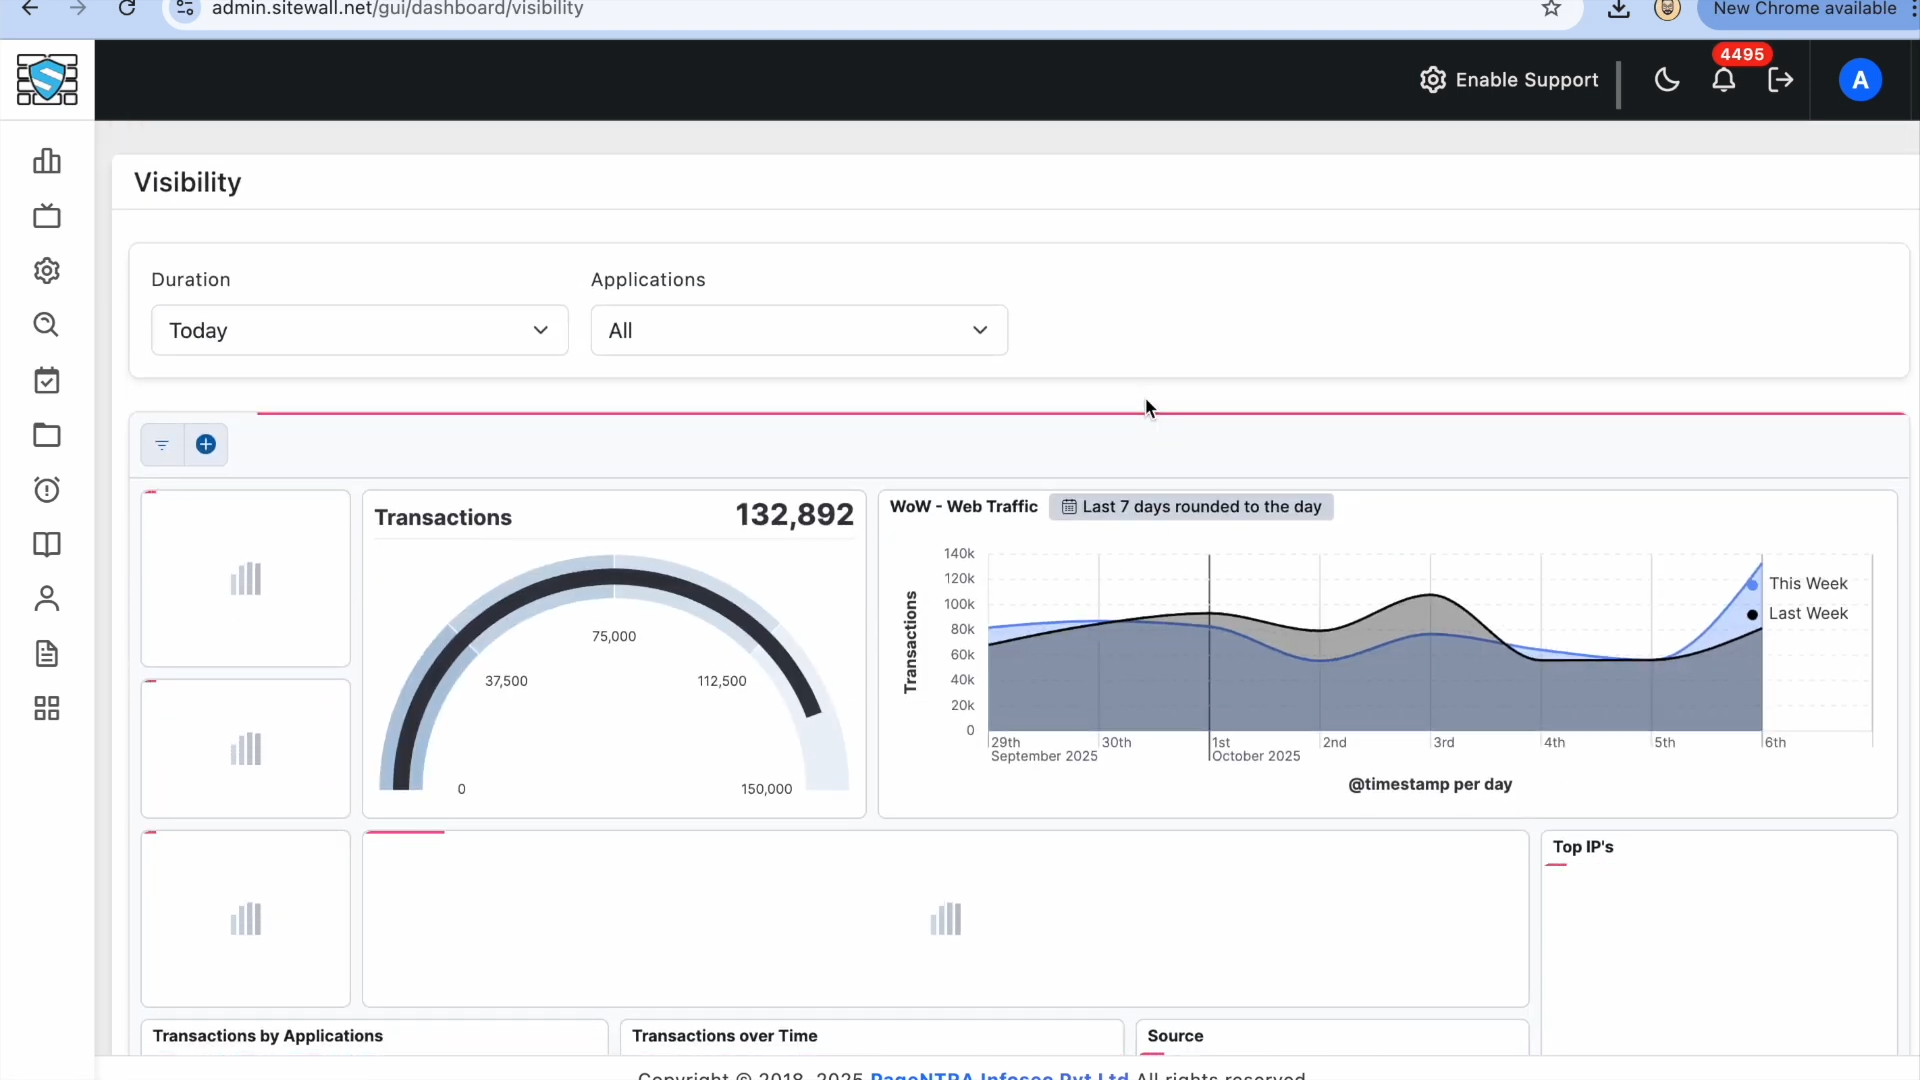
Task: Click the Enable Support gear button
Action: click(x=1509, y=80)
